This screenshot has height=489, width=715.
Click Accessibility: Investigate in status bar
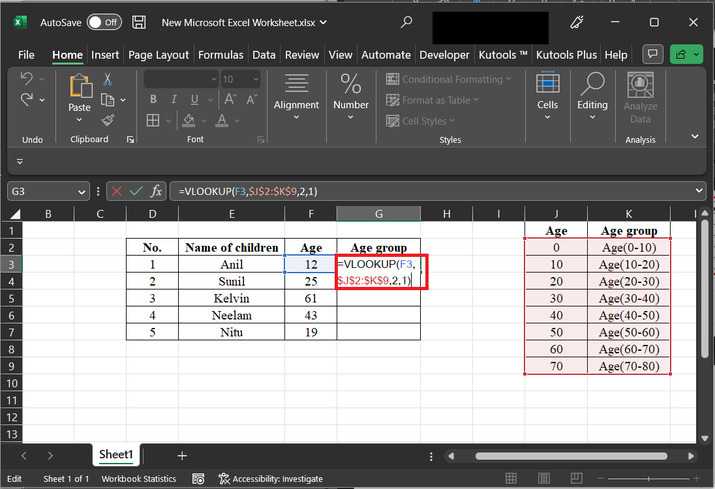pos(270,479)
